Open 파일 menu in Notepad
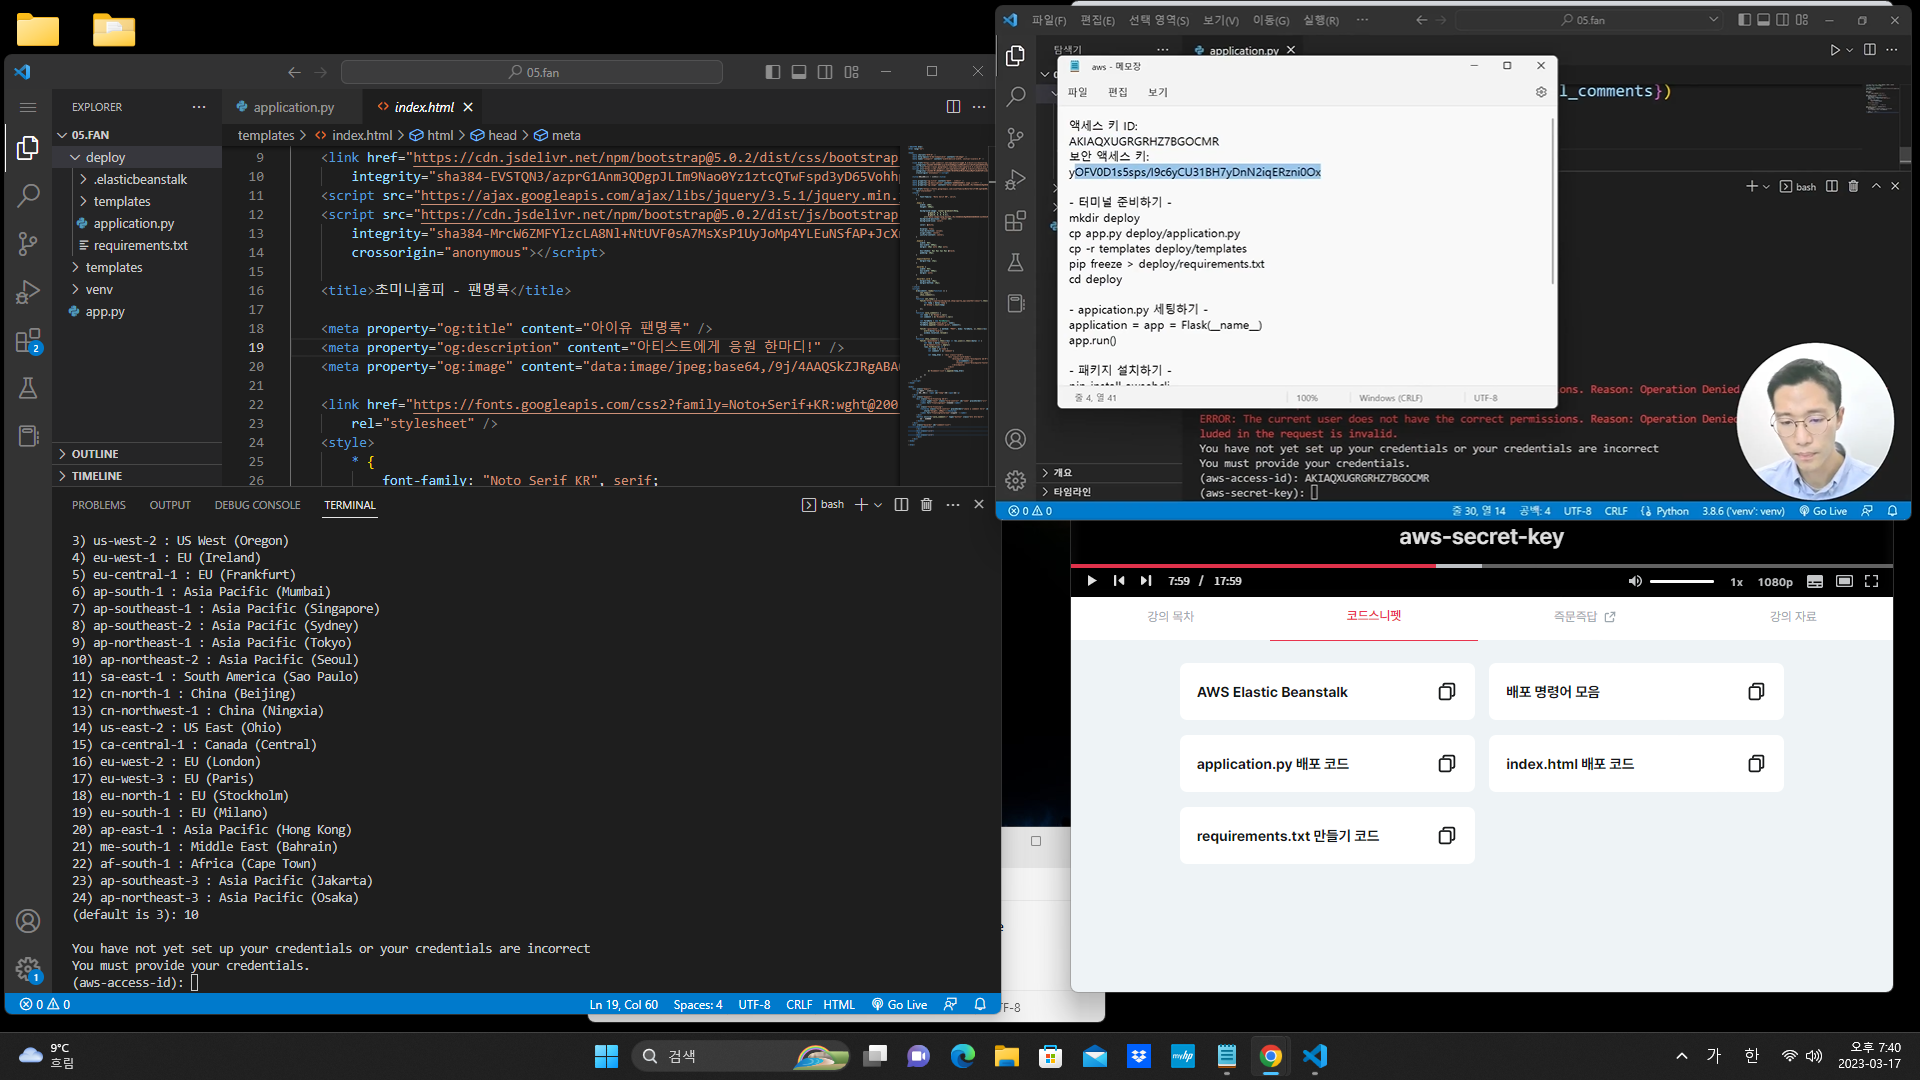Screen dimensions: 1920x1080 (1077, 92)
